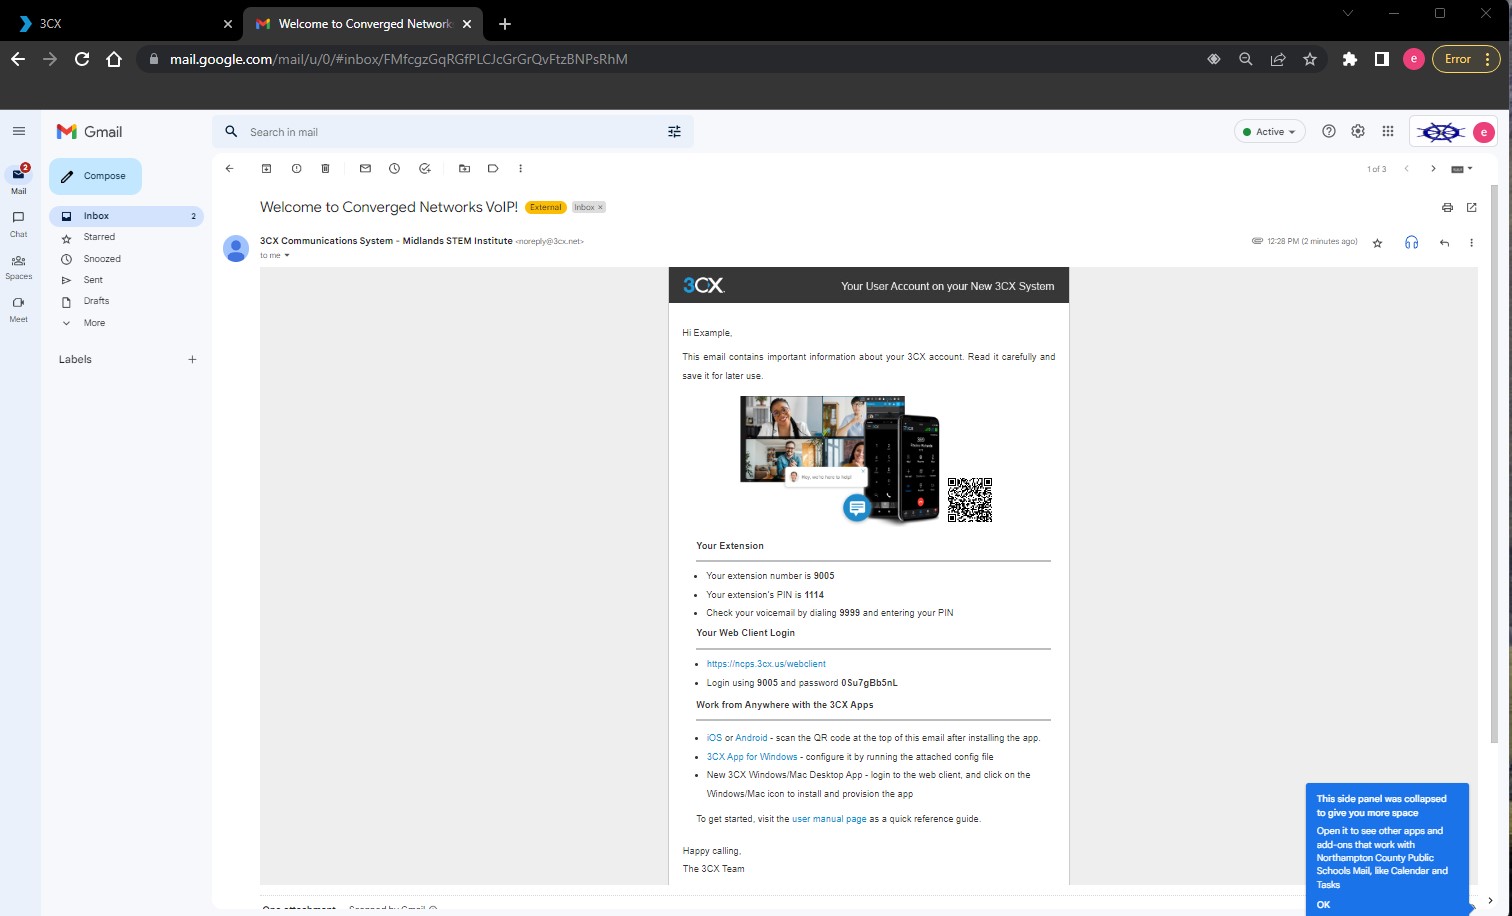1512x916 pixels.
Task: Expand recipient details 'to me' arrow
Action: point(286,256)
